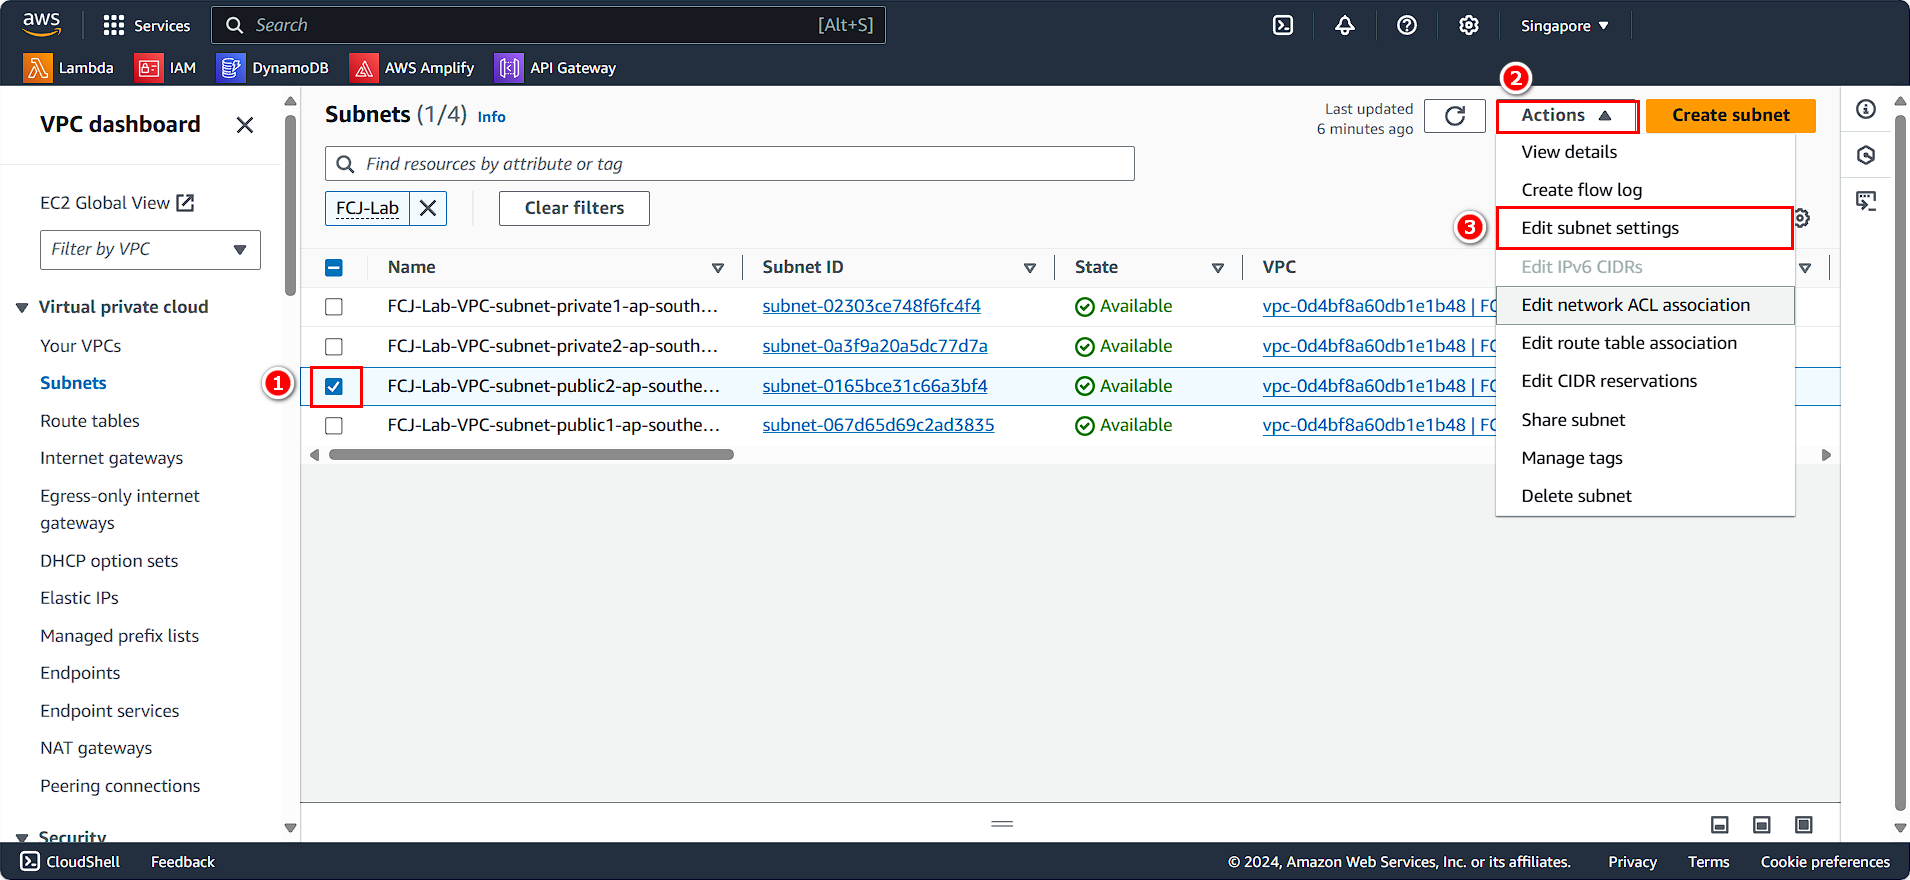Open the AWS Amplify shortcut

click(x=413, y=68)
